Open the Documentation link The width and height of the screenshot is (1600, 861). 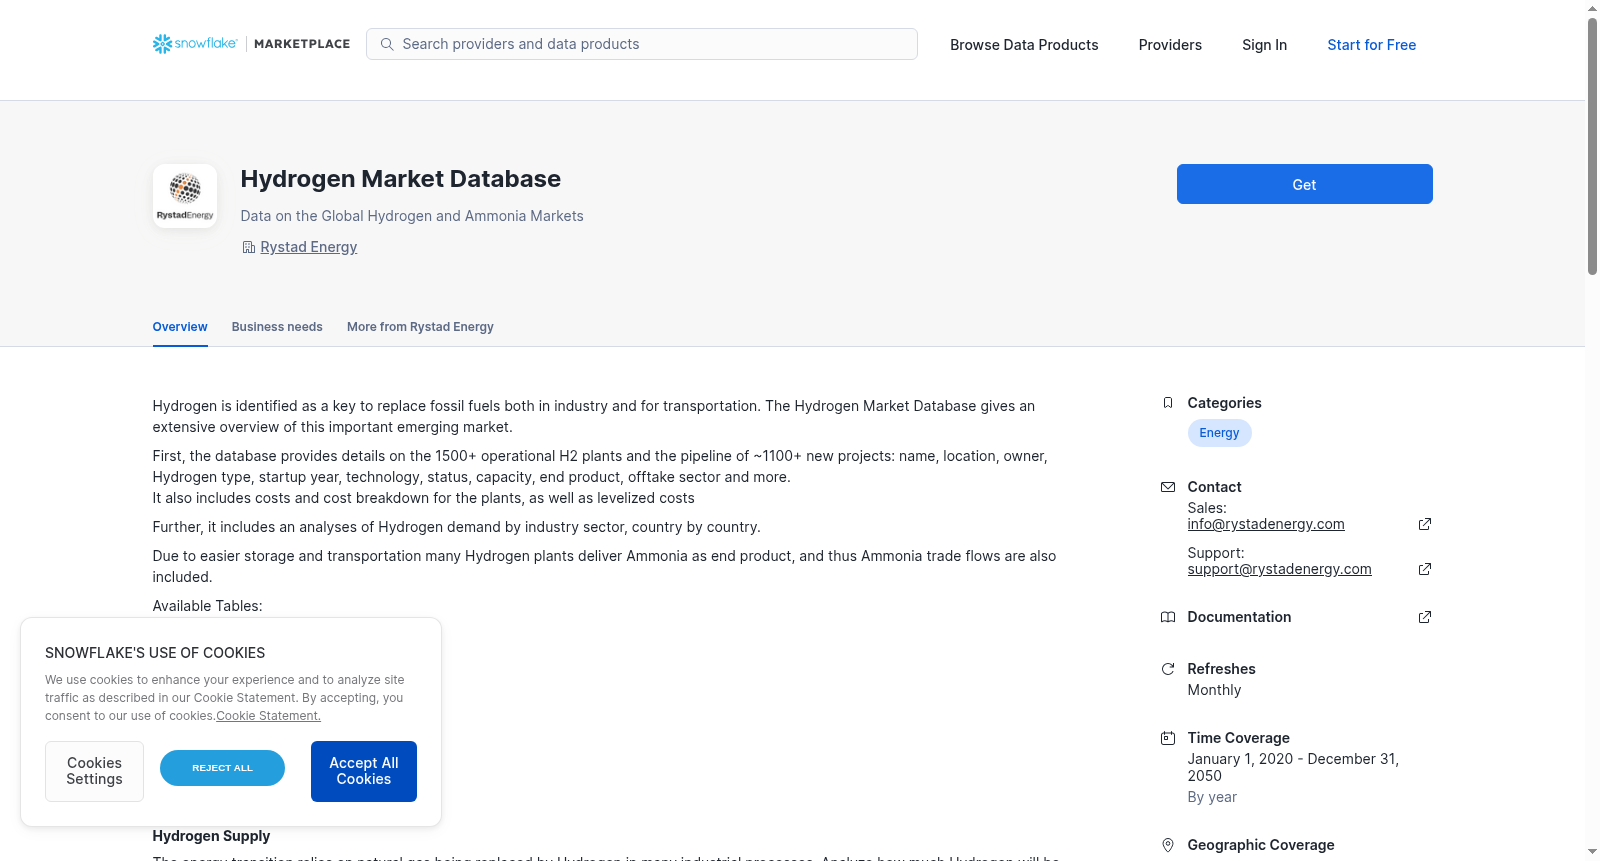pyautogui.click(x=1239, y=617)
